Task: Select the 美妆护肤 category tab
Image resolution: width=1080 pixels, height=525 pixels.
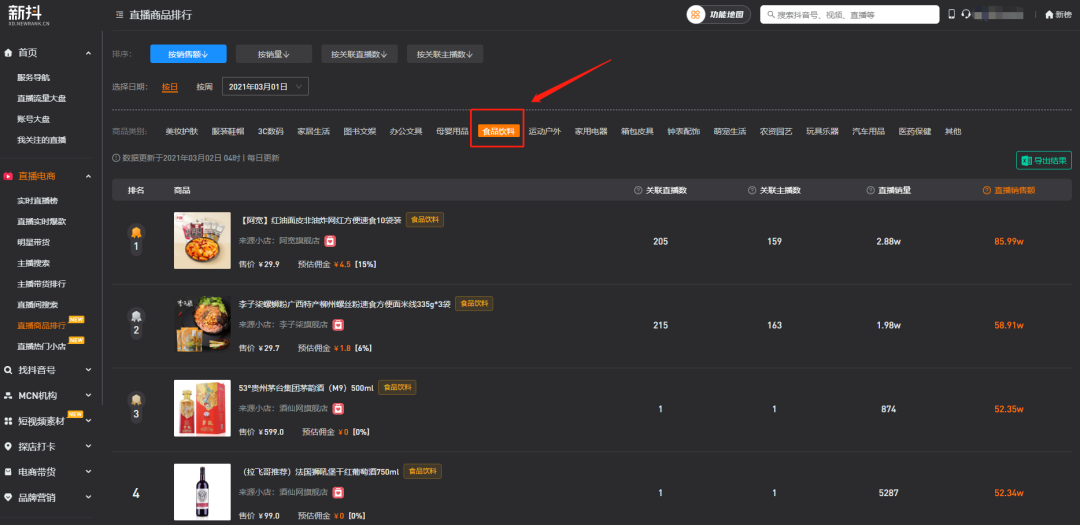Action: 181,131
